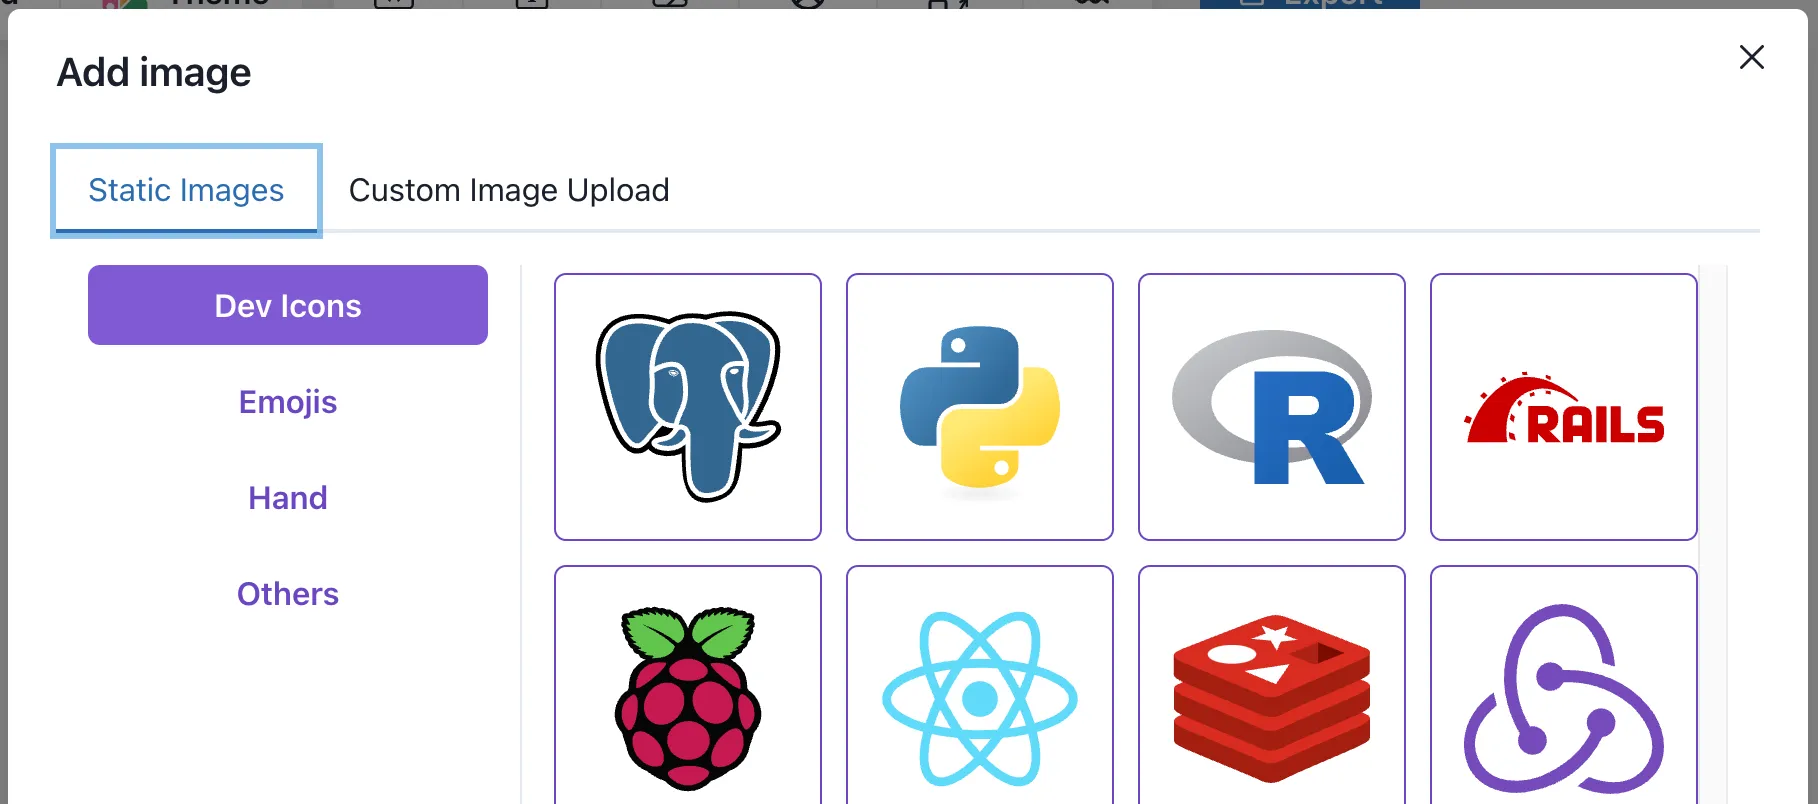Choose the Raspberry Pi icon
The image size is (1818, 804).
[x=688, y=686]
